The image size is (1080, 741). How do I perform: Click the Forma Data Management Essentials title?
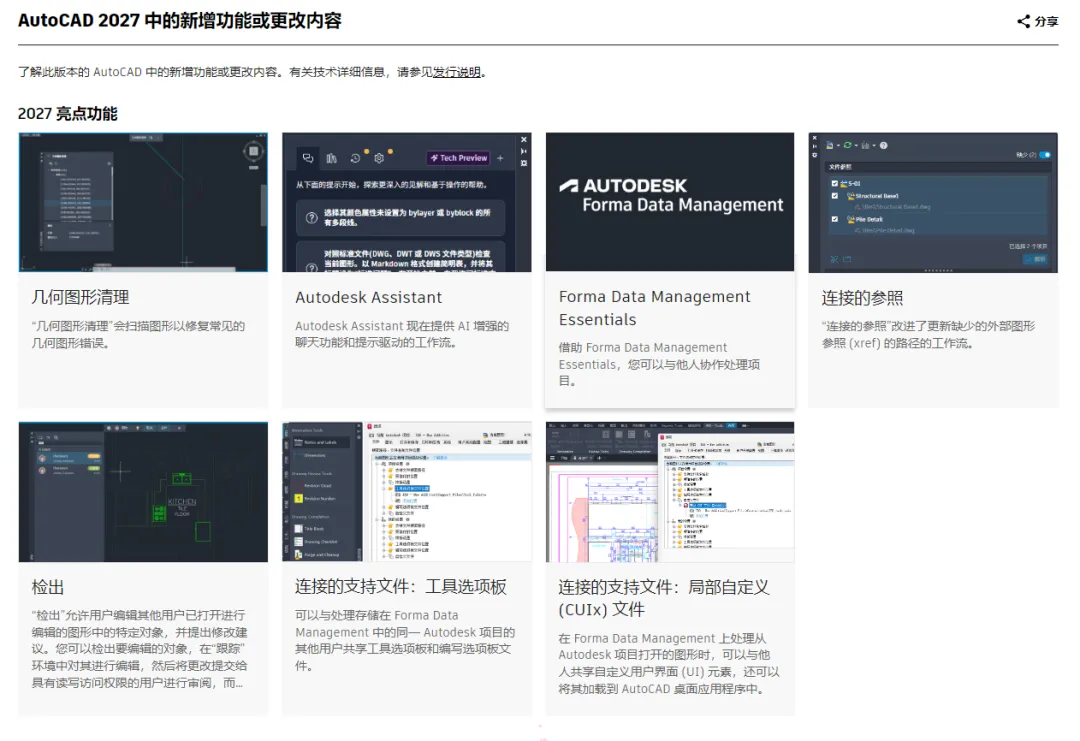tap(654, 308)
